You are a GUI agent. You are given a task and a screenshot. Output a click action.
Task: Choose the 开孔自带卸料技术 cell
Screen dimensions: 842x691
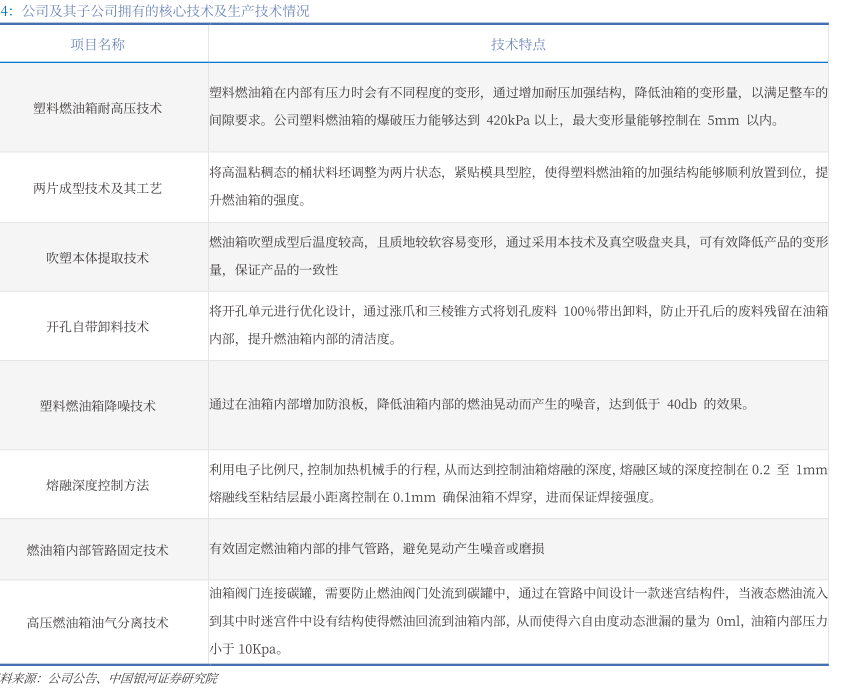point(98,326)
